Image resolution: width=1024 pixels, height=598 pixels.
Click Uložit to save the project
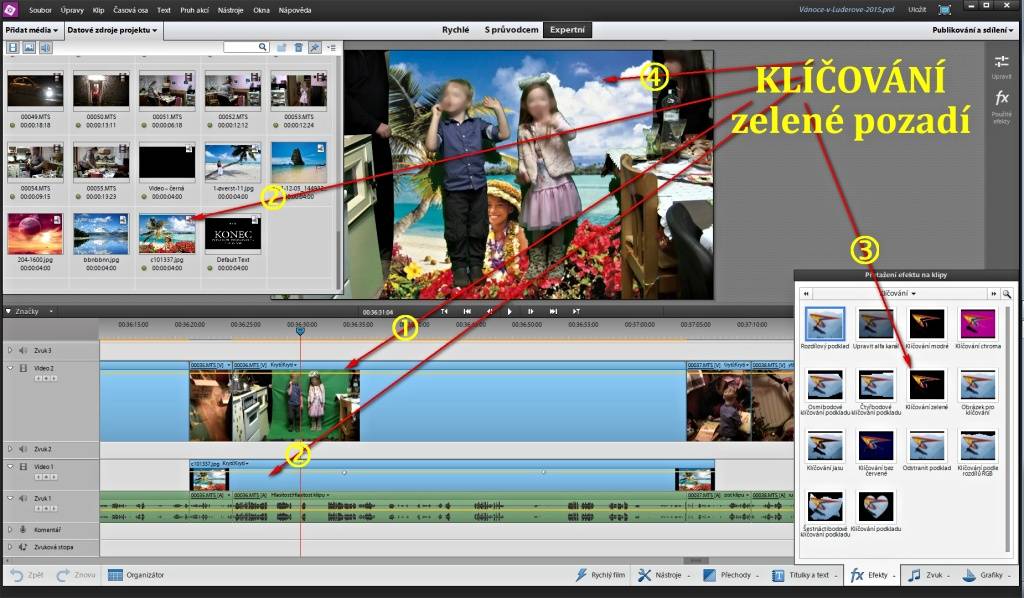pos(917,10)
